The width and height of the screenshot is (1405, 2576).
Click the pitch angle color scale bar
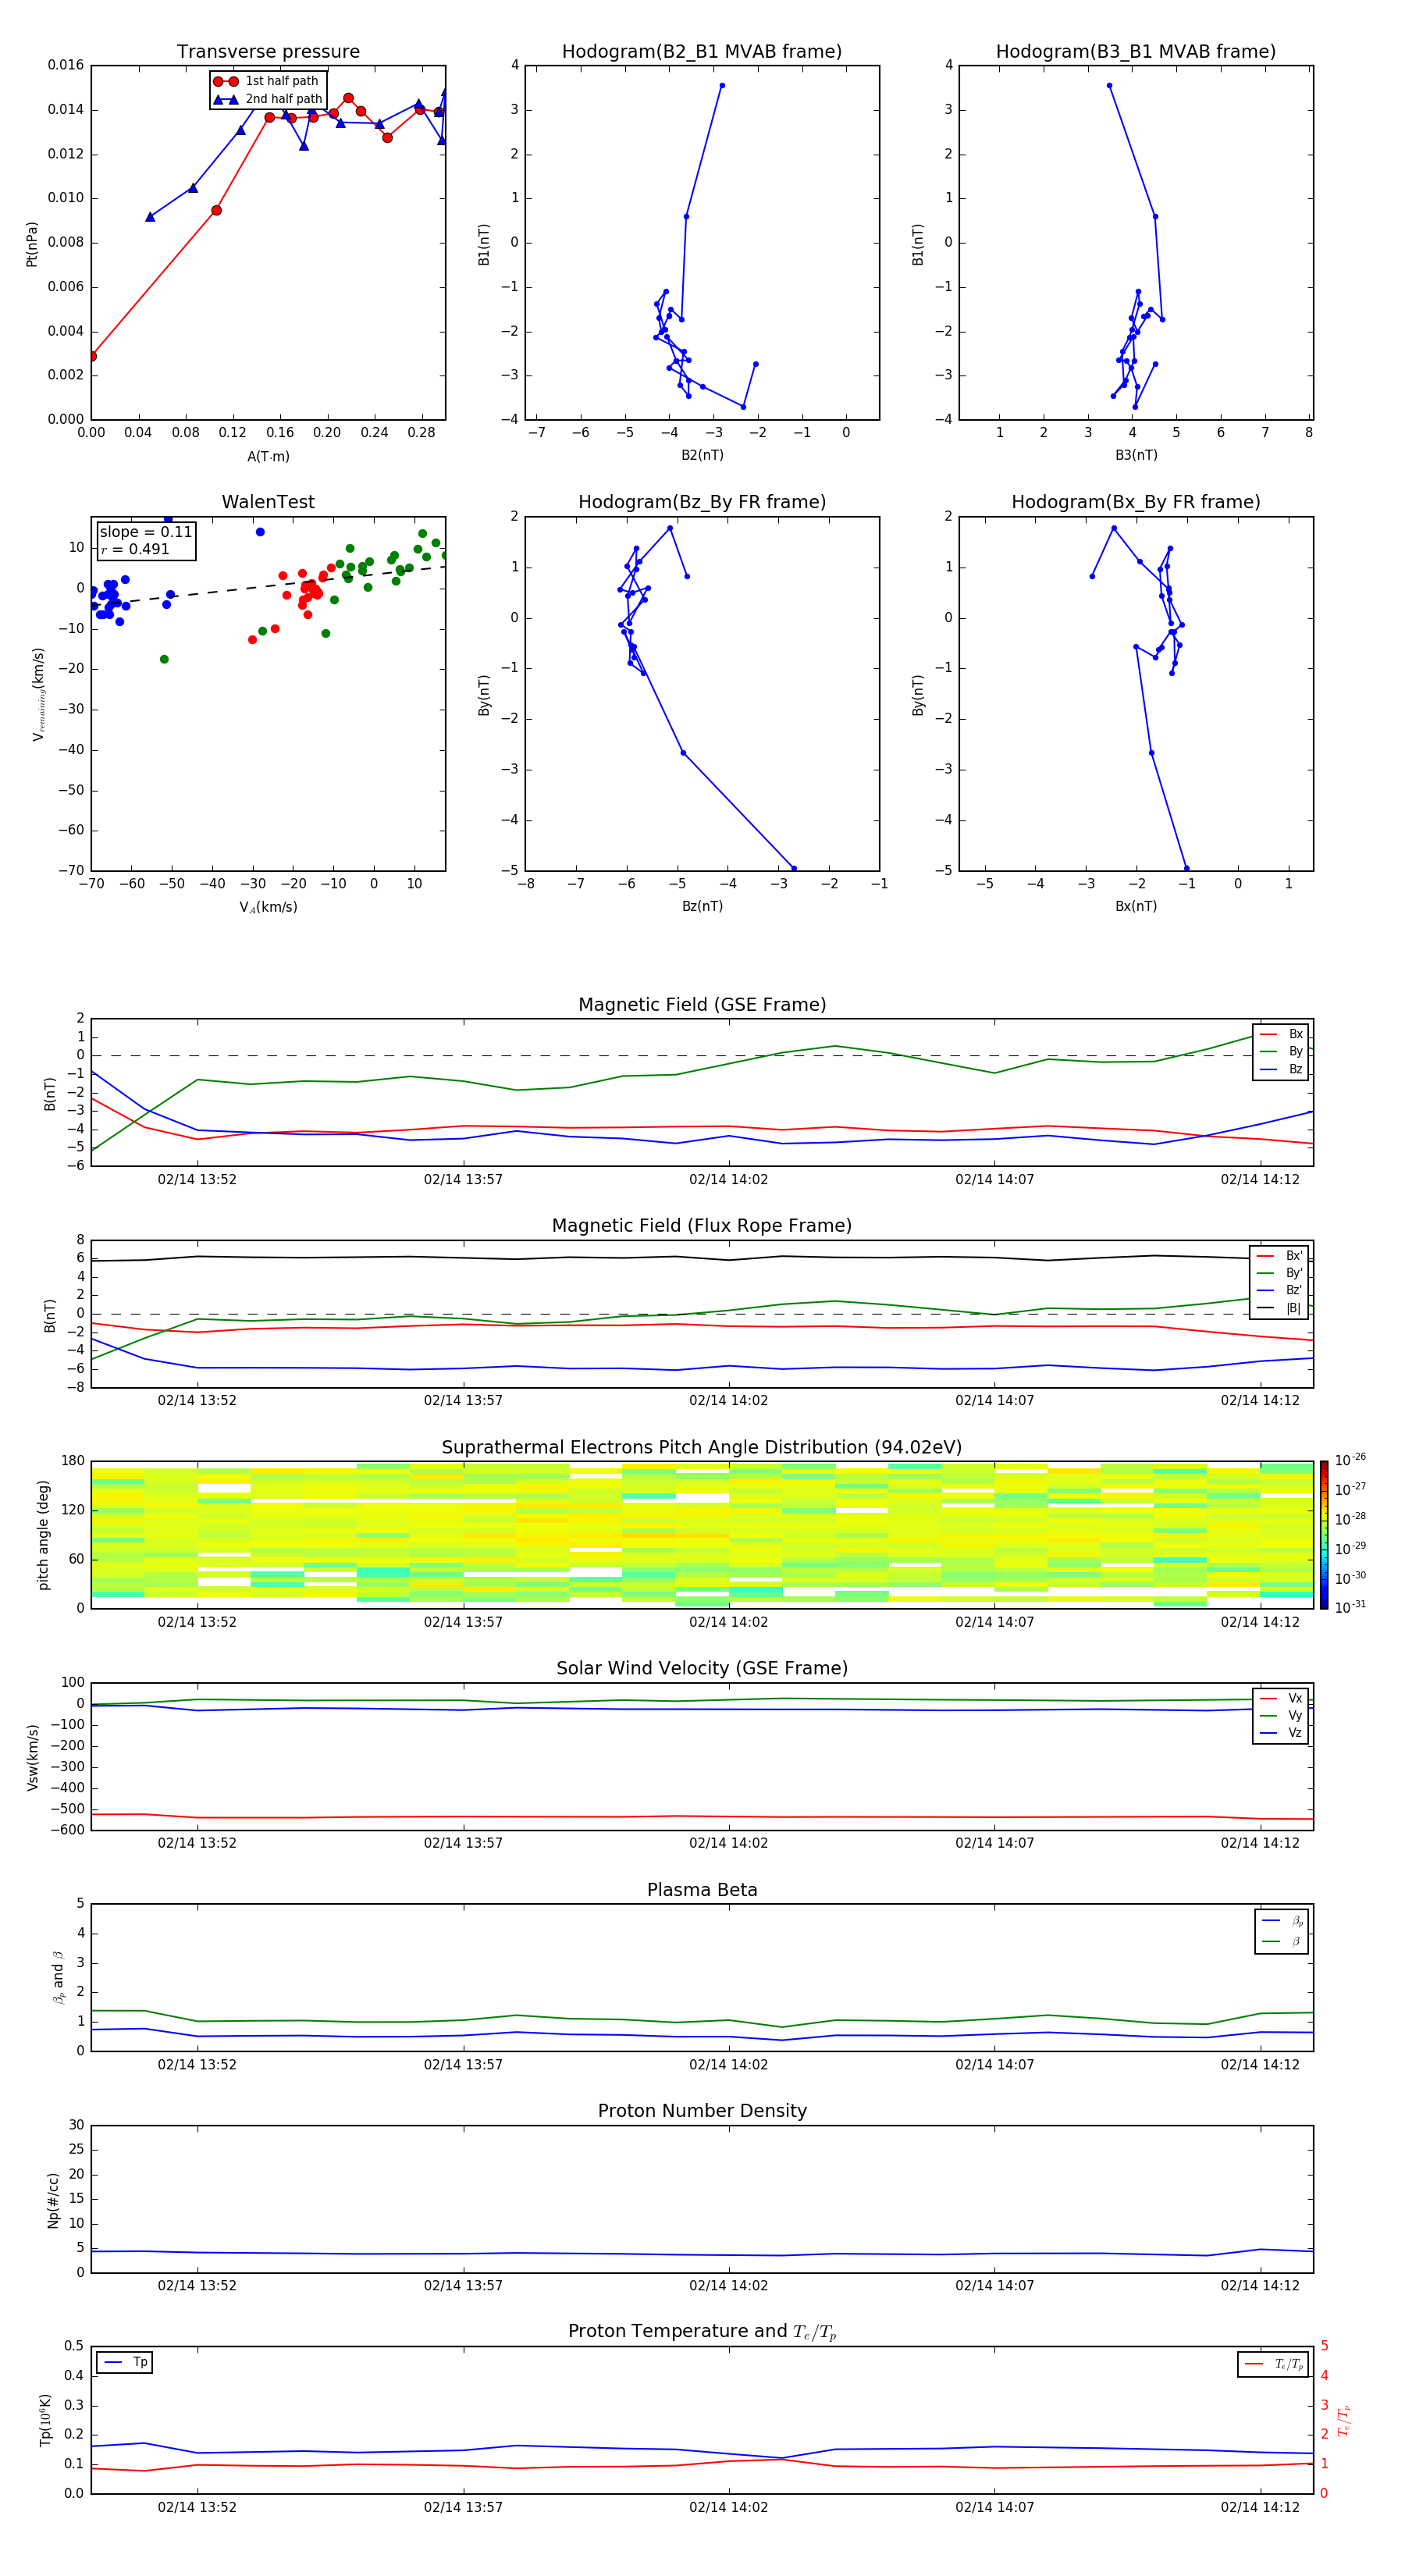click(1324, 1535)
